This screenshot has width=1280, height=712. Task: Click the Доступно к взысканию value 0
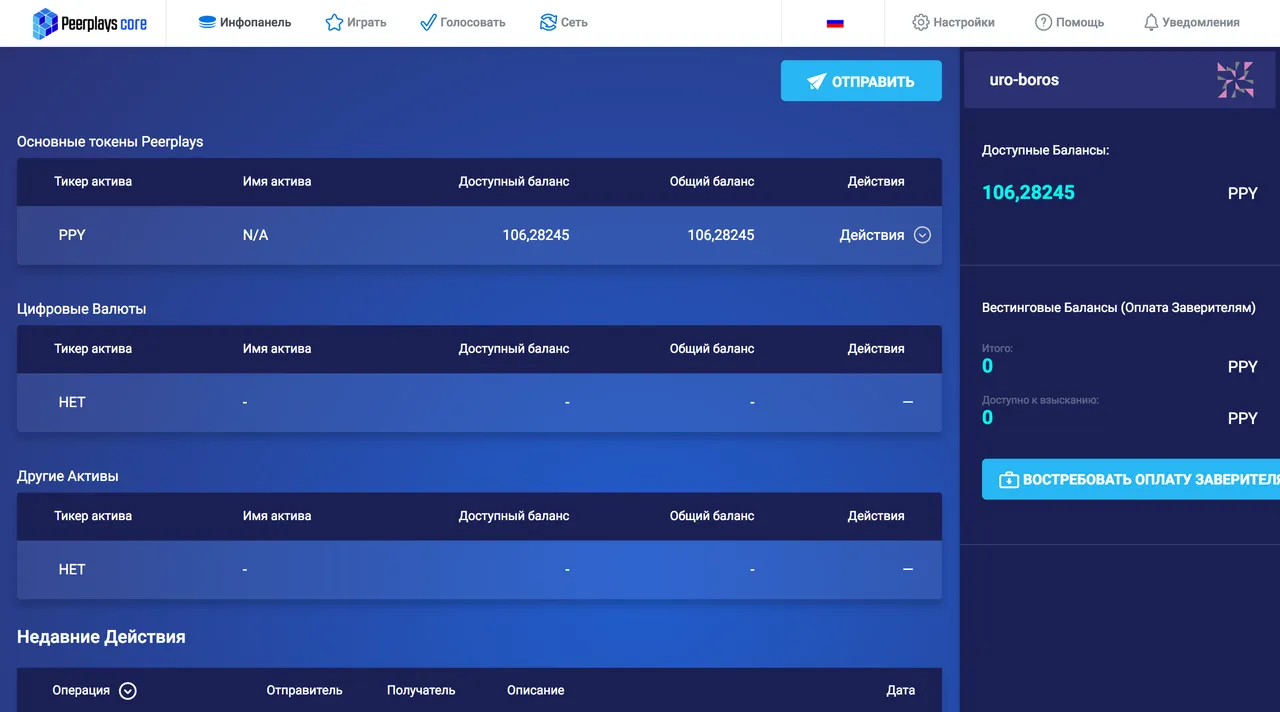(987, 418)
